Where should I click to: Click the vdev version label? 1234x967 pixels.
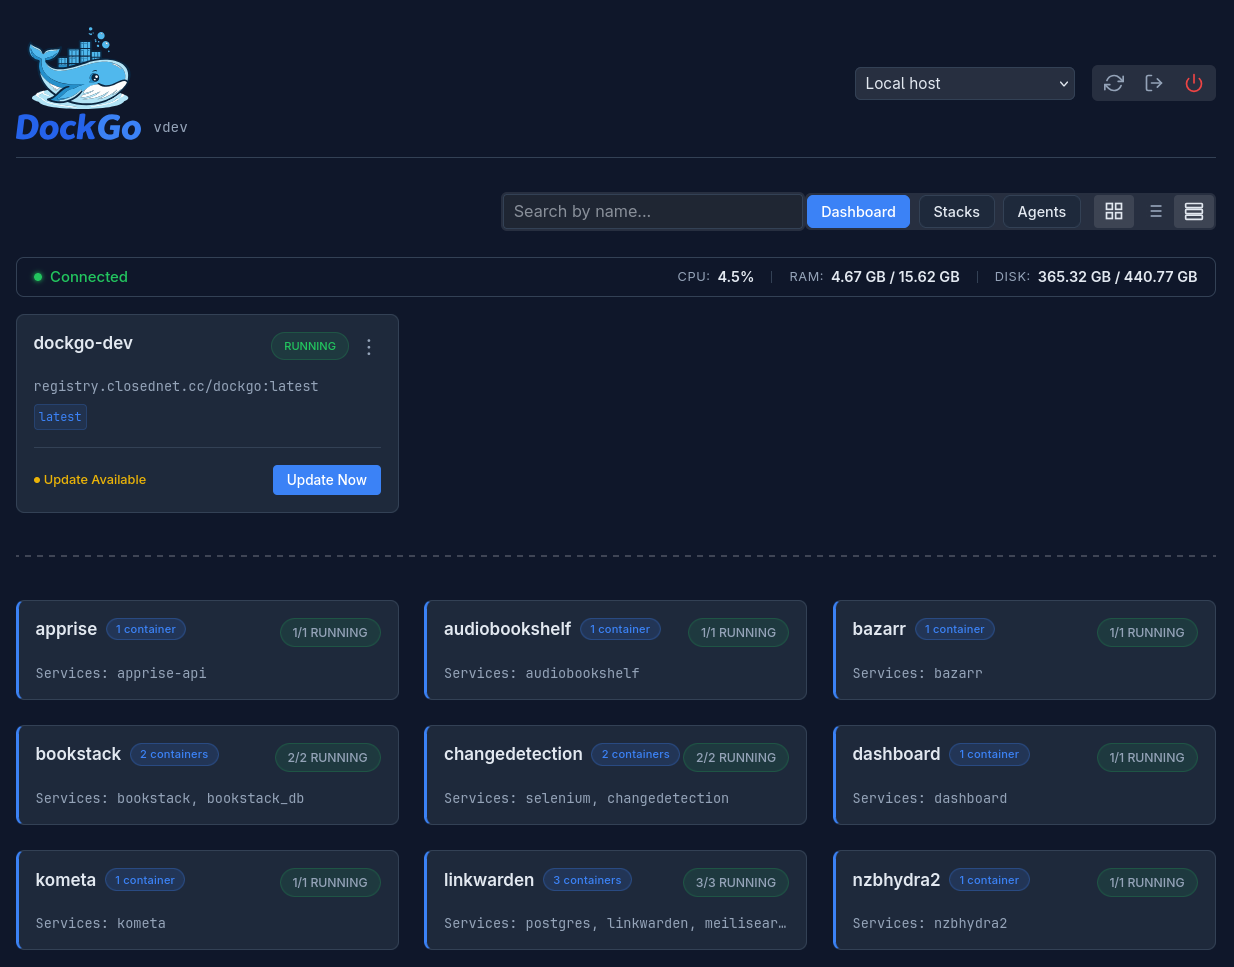(171, 127)
